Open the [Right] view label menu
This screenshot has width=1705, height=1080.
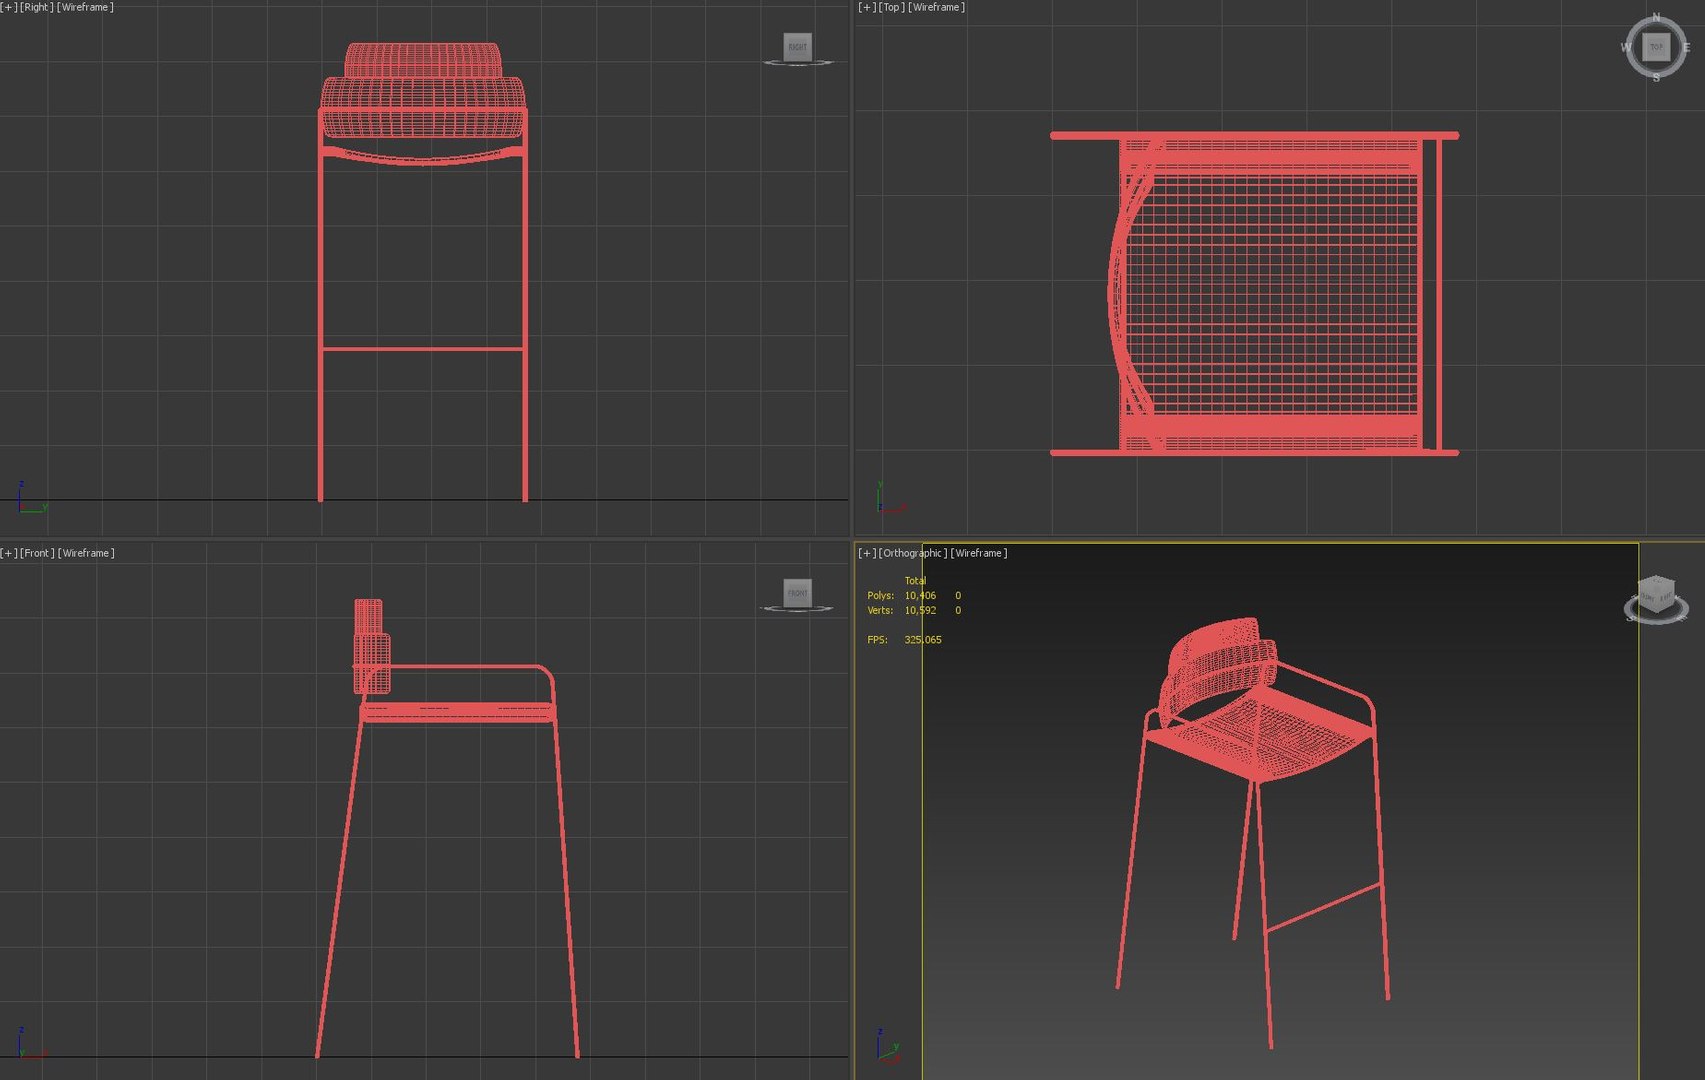[37, 7]
